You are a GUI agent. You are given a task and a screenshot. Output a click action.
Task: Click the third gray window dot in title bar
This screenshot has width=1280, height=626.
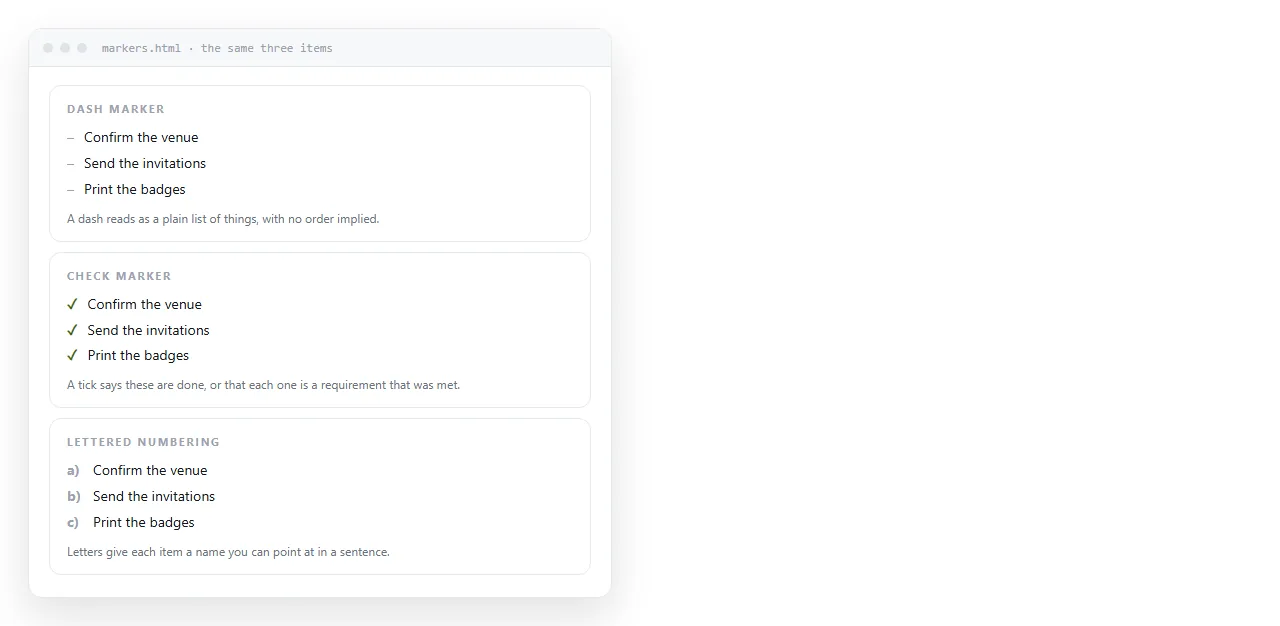point(82,48)
